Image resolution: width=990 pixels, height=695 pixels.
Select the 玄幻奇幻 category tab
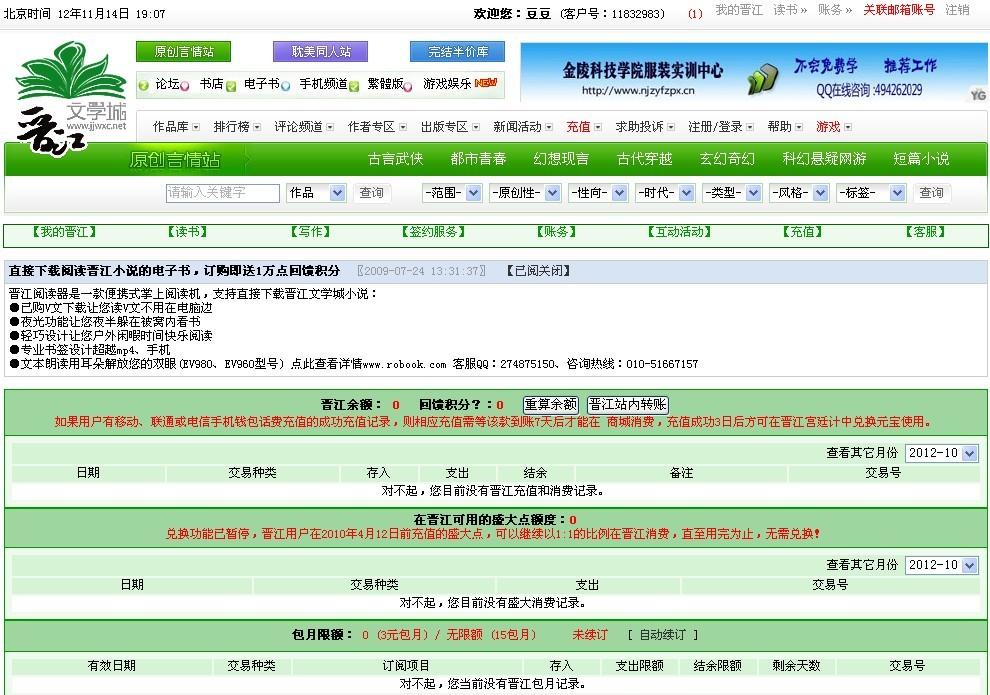727,159
